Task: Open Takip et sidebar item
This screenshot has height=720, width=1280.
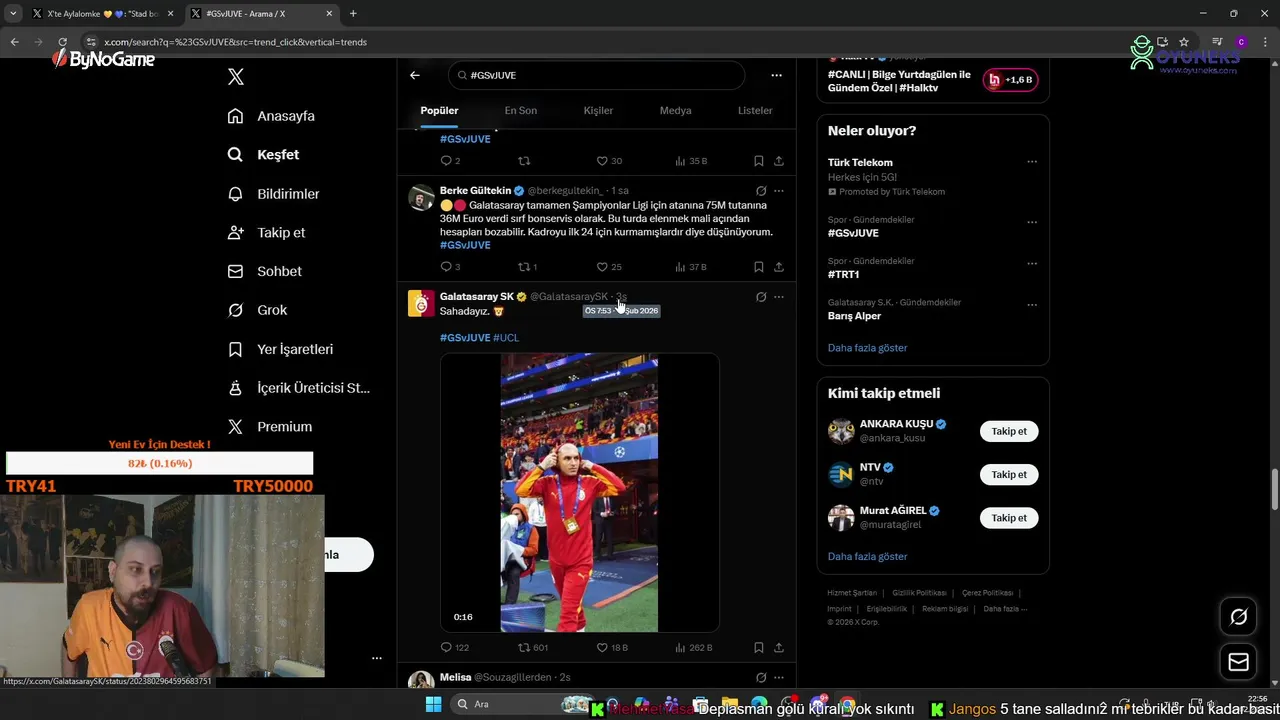Action: [266, 232]
